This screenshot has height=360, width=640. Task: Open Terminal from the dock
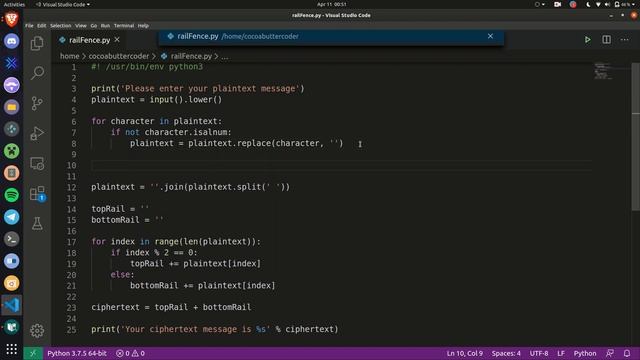[x=11, y=239]
